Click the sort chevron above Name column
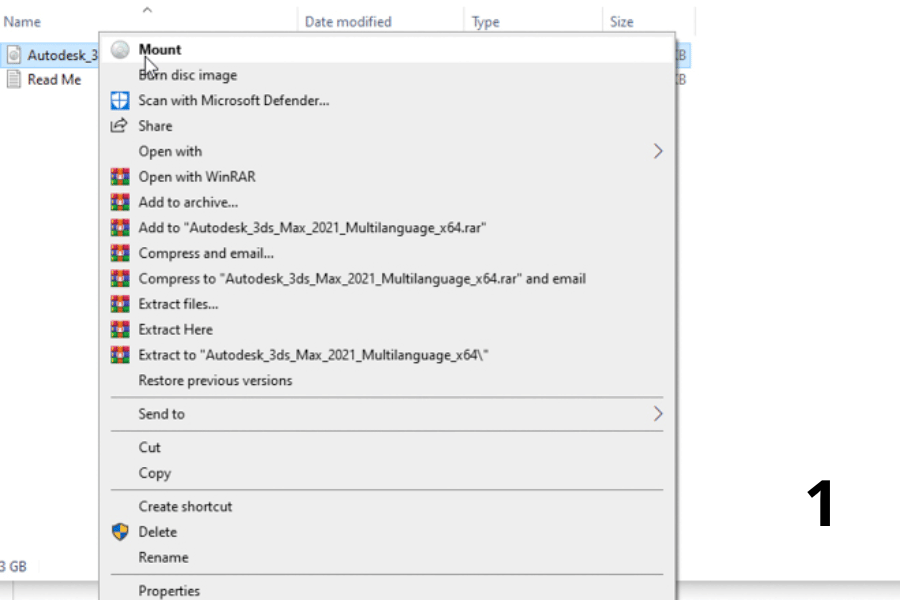This screenshot has width=900, height=600. (147, 10)
